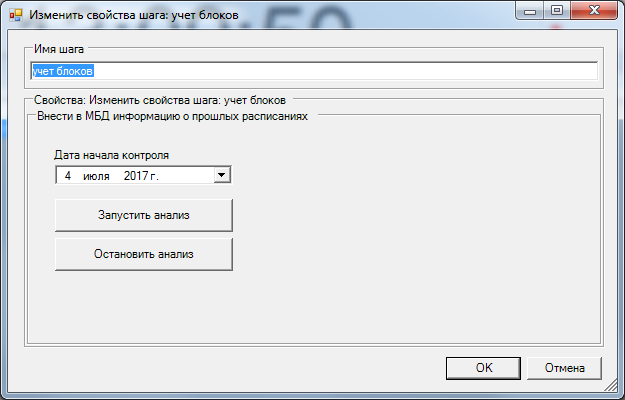Click the empty part of the step name field

point(345,71)
